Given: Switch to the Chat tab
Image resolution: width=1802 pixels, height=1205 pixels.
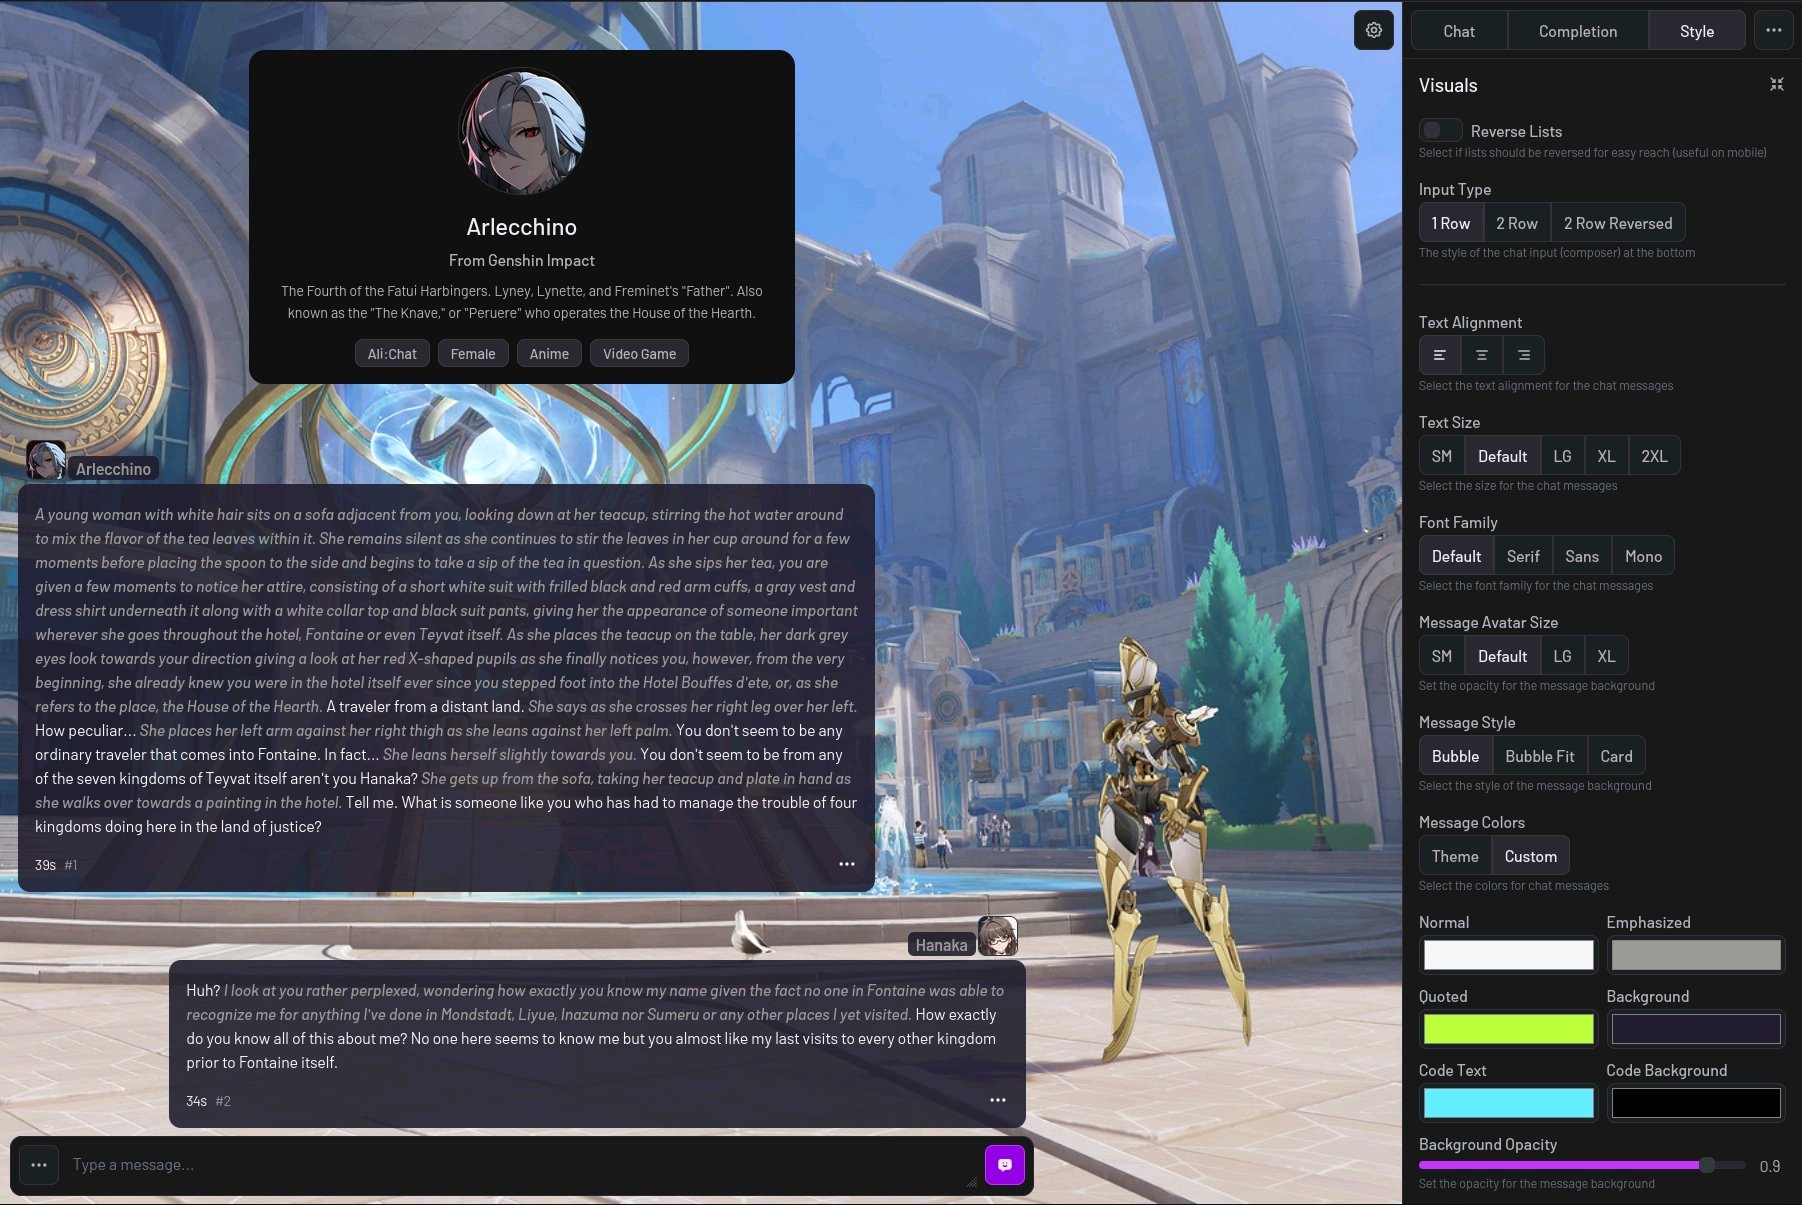Looking at the screenshot, I should coord(1458,31).
